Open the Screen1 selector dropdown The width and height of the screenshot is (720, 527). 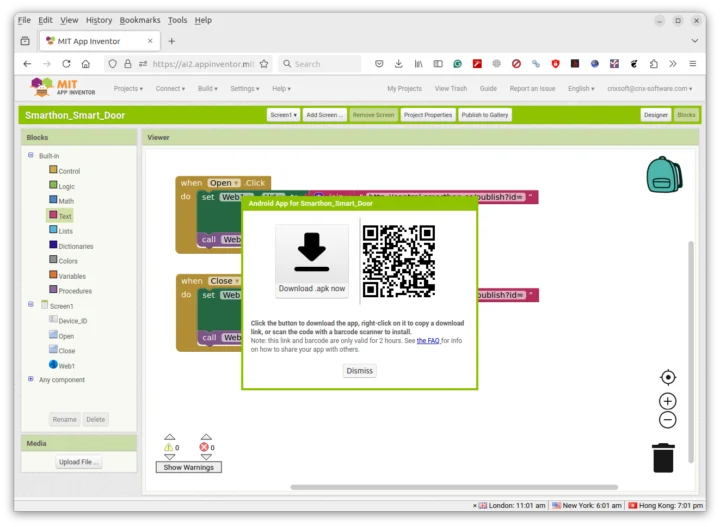283,115
